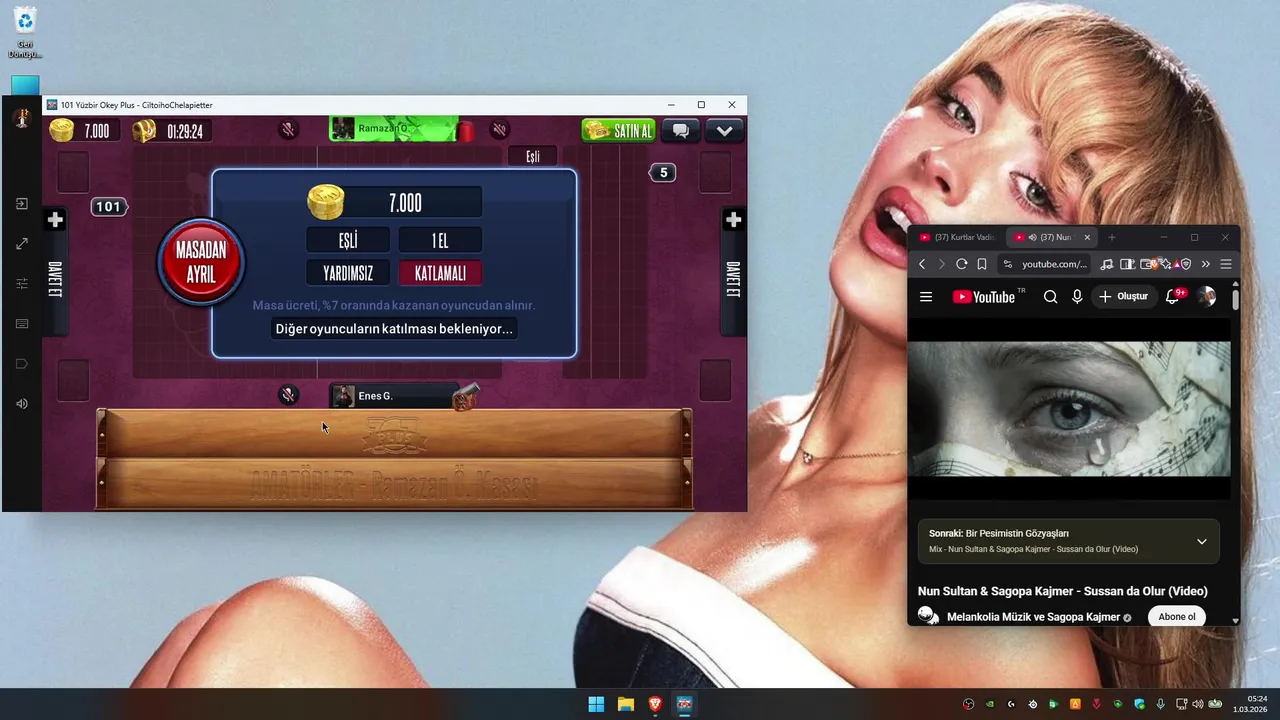Click the music note icon in browser toolbar
This screenshot has width=1280, height=720.
coord(1107,264)
